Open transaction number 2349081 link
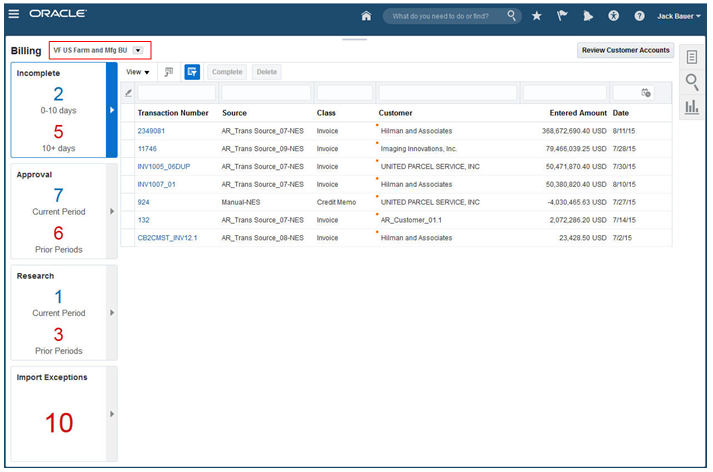The height and width of the screenshot is (472, 713). [151, 131]
